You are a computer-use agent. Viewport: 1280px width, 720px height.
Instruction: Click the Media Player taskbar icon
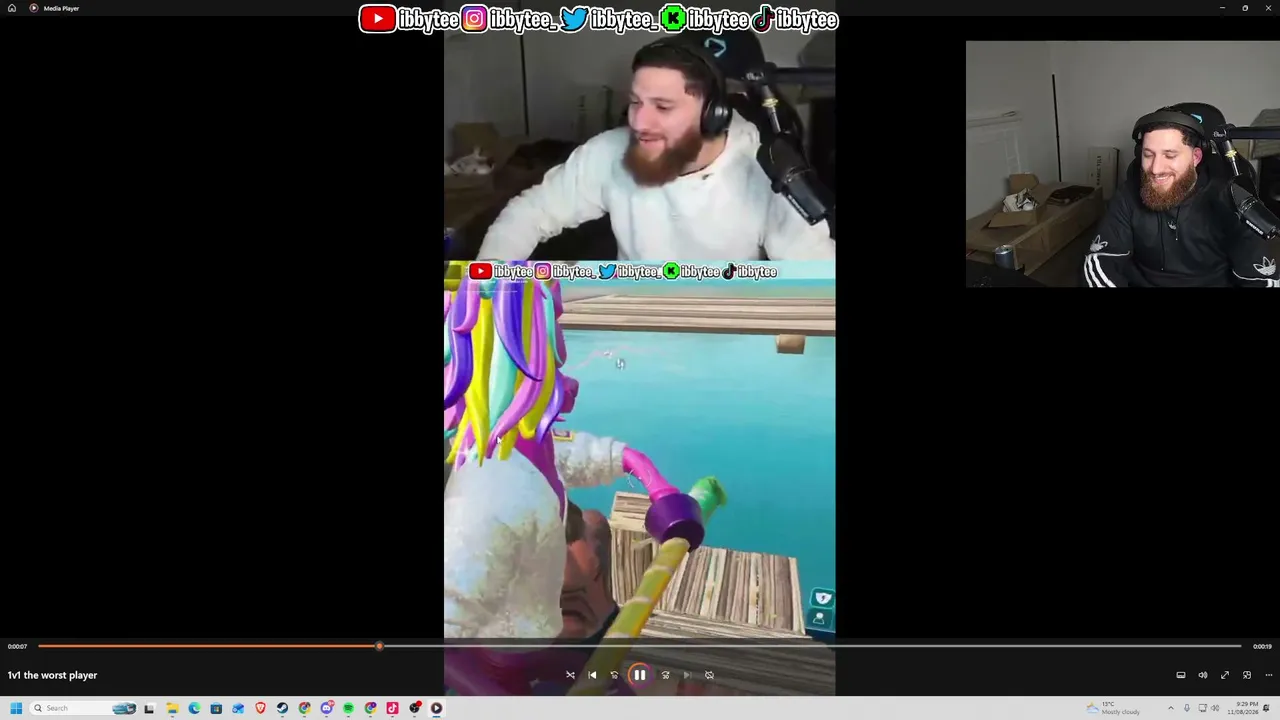(x=436, y=708)
